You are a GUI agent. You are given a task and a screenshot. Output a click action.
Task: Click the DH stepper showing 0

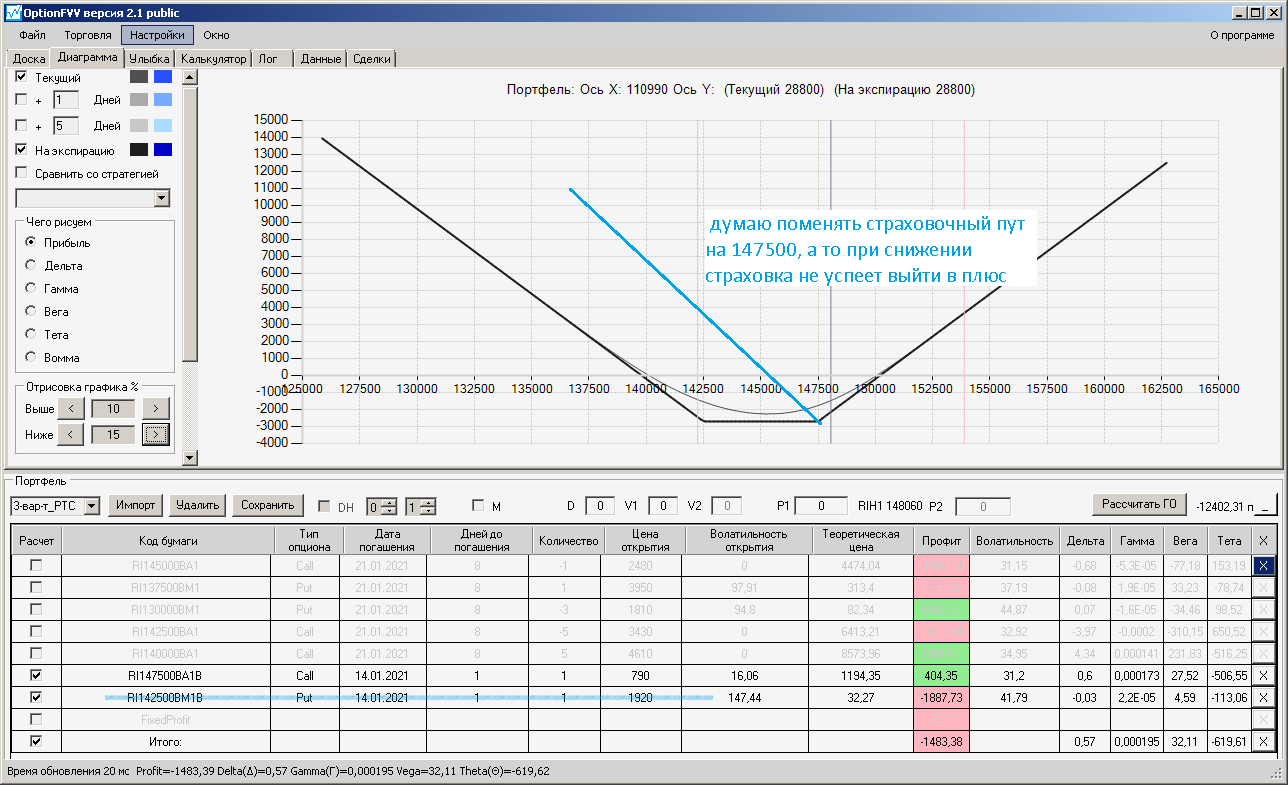[x=382, y=507]
